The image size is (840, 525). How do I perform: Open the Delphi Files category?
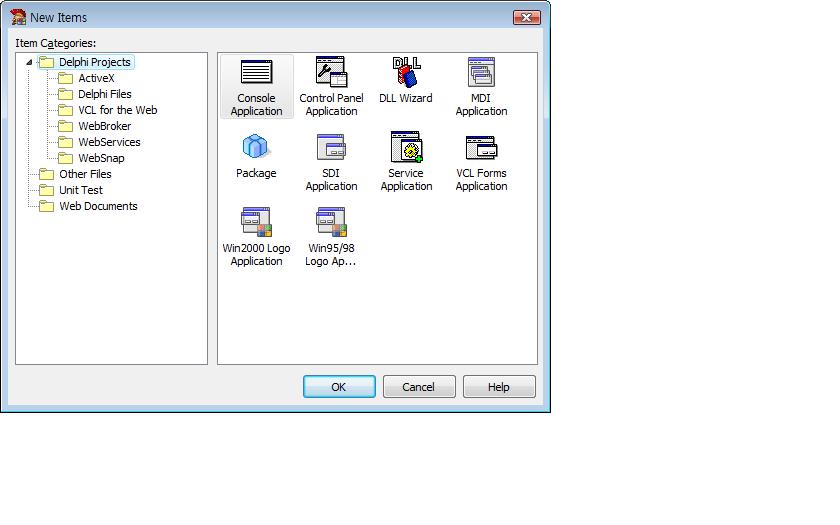pyautogui.click(x=104, y=94)
